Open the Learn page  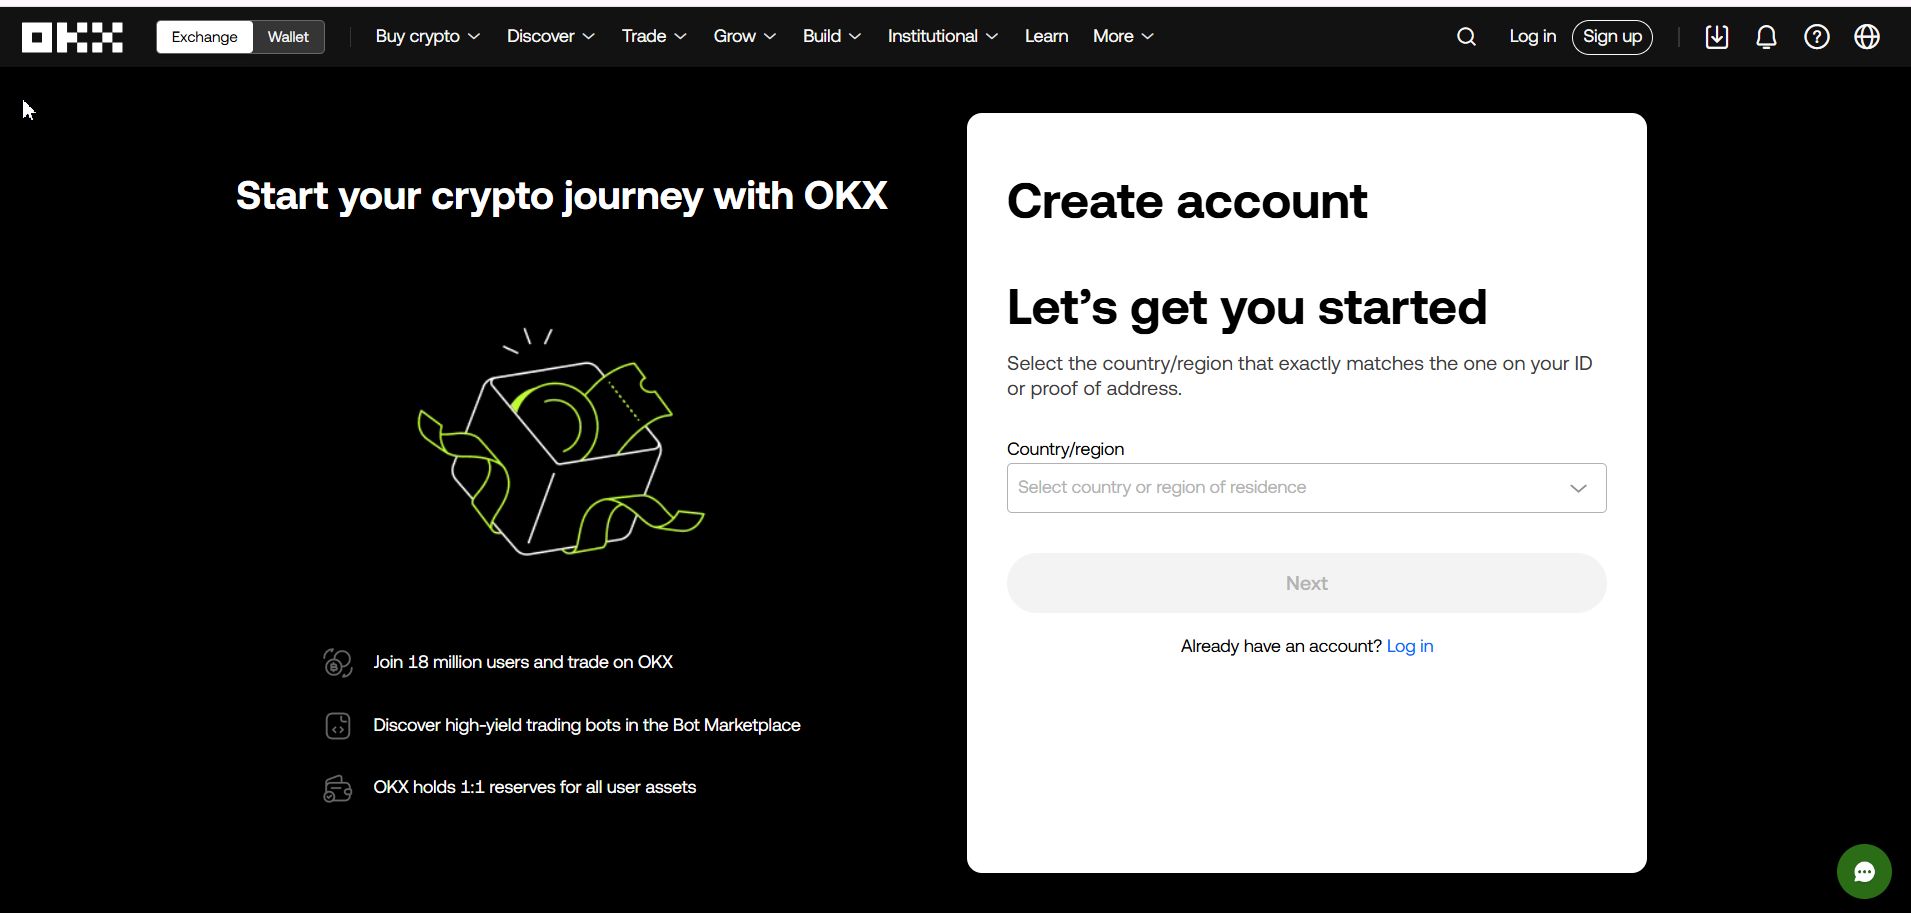pyautogui.click(x=1046, y=36)
